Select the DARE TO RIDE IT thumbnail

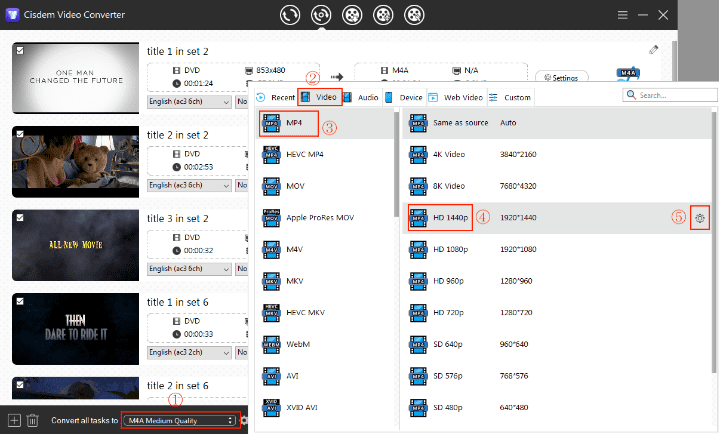pos(76,328)
